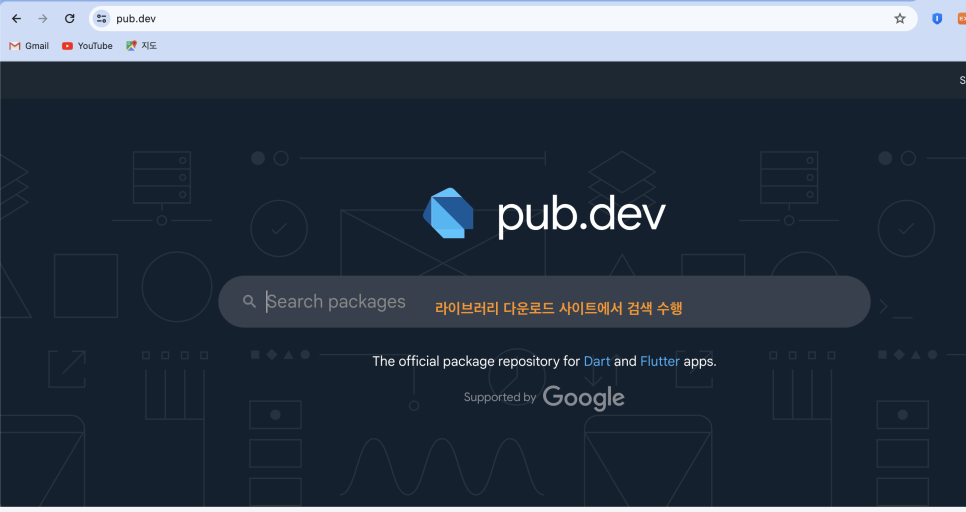This screenshot has height=512, width=966.
Task: Click 'The official package repository for' text
Action: pyautogui.click(x=476, y=361)
